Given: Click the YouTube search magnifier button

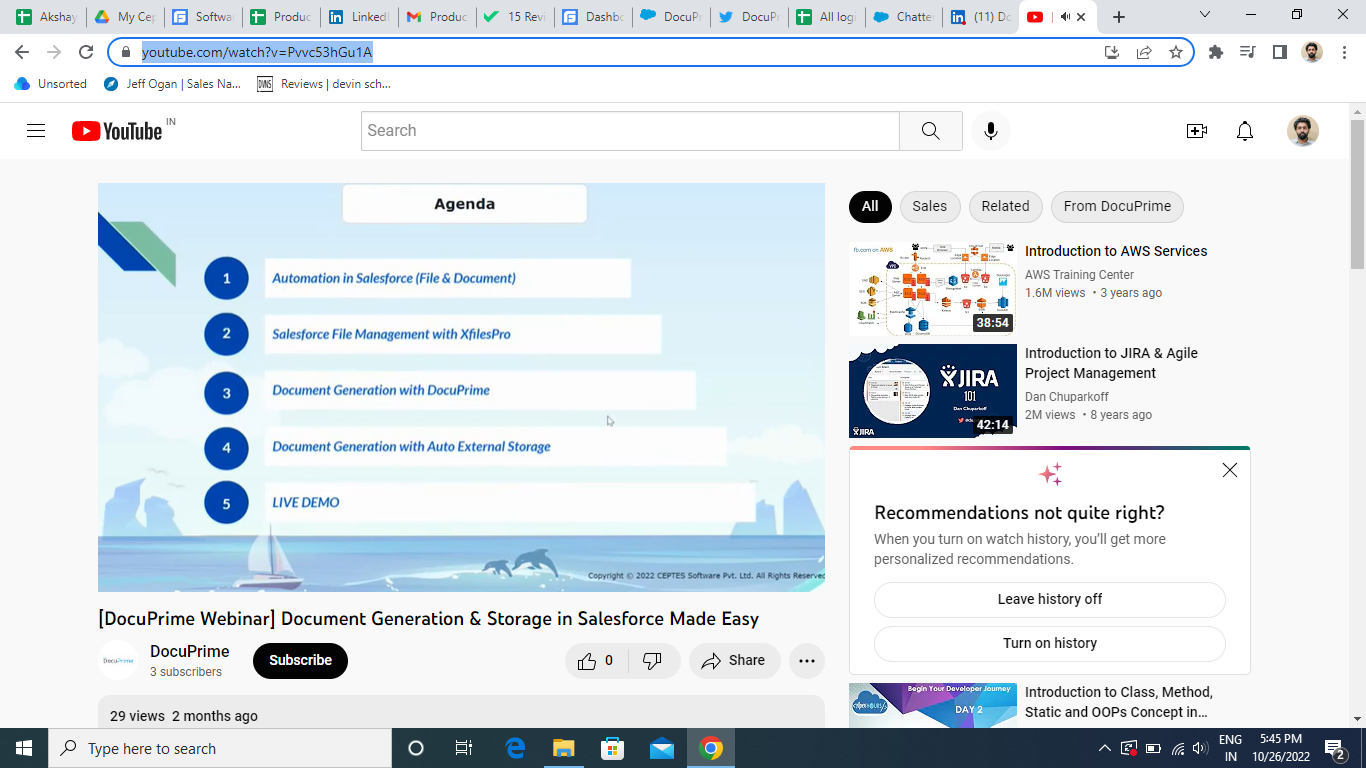Looking at the screenshot, I should (930, 131).
